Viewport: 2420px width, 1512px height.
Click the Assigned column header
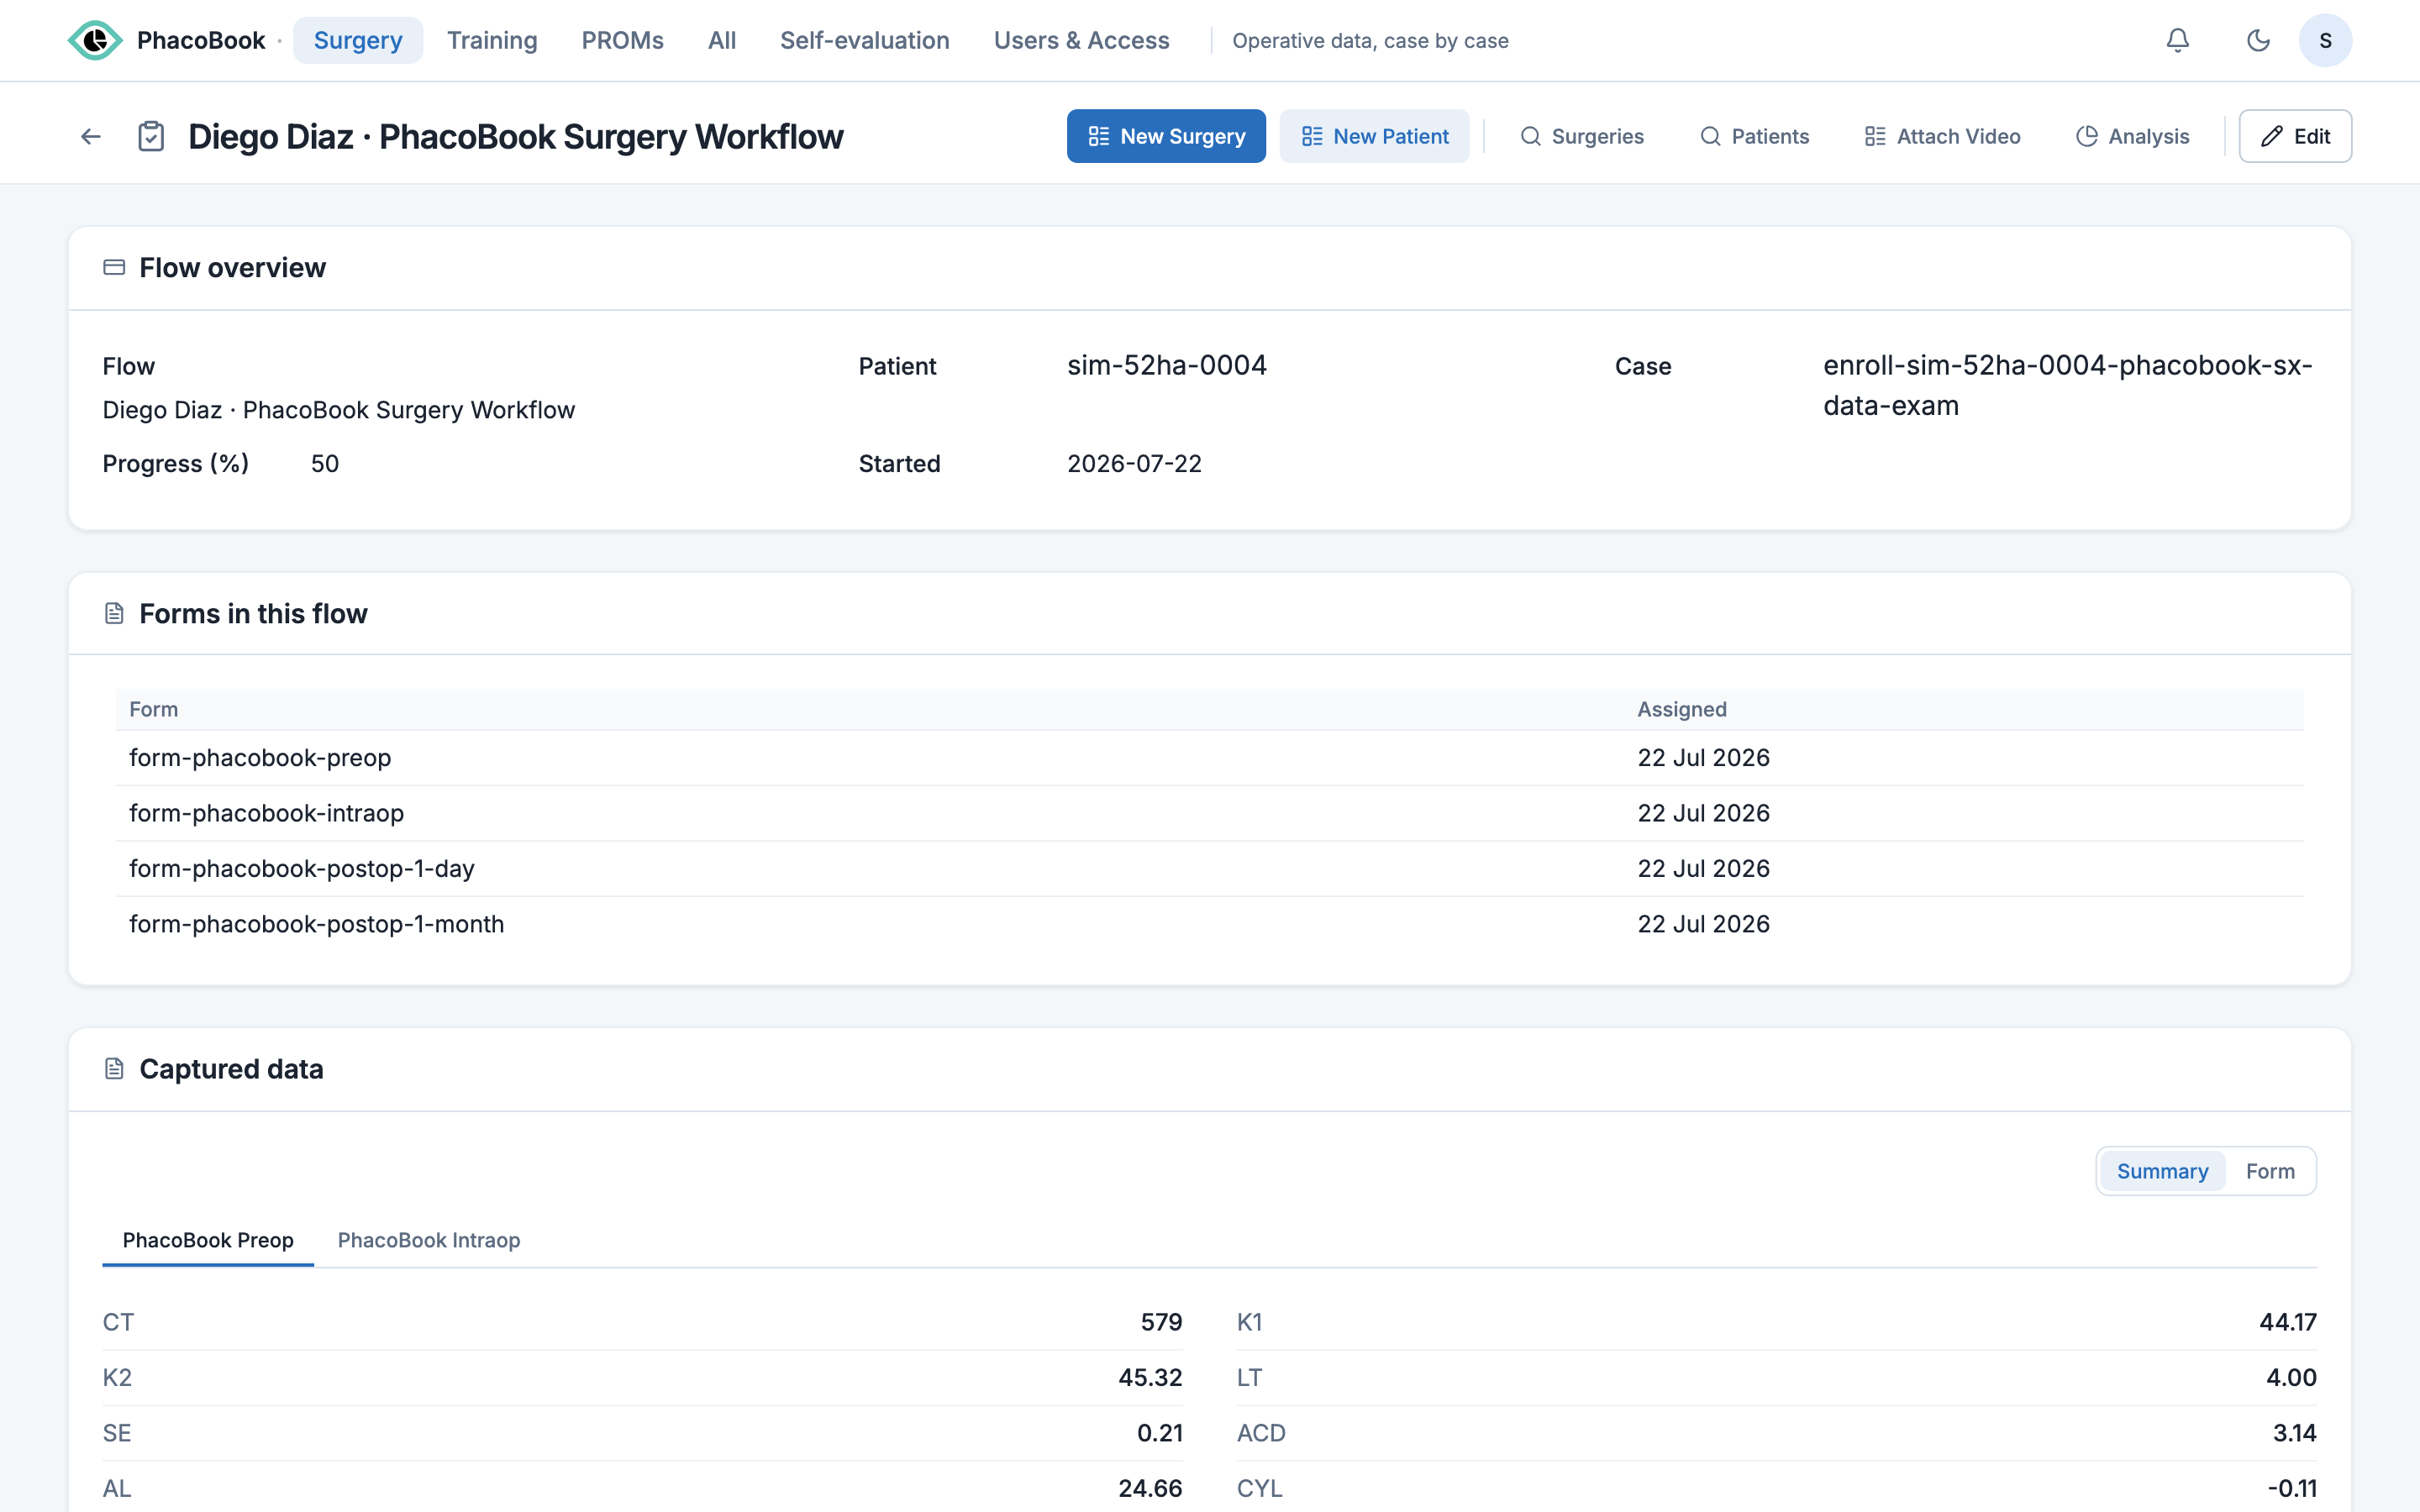(1682, 709)
